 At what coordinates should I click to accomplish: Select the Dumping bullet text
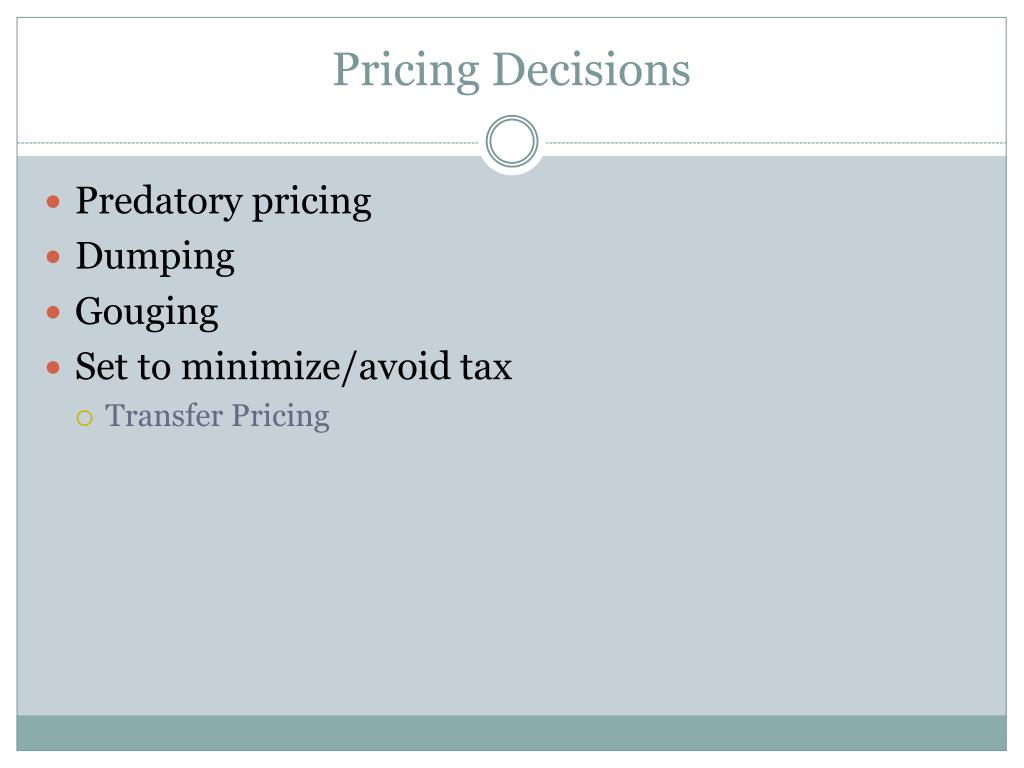tap(155, 257)
